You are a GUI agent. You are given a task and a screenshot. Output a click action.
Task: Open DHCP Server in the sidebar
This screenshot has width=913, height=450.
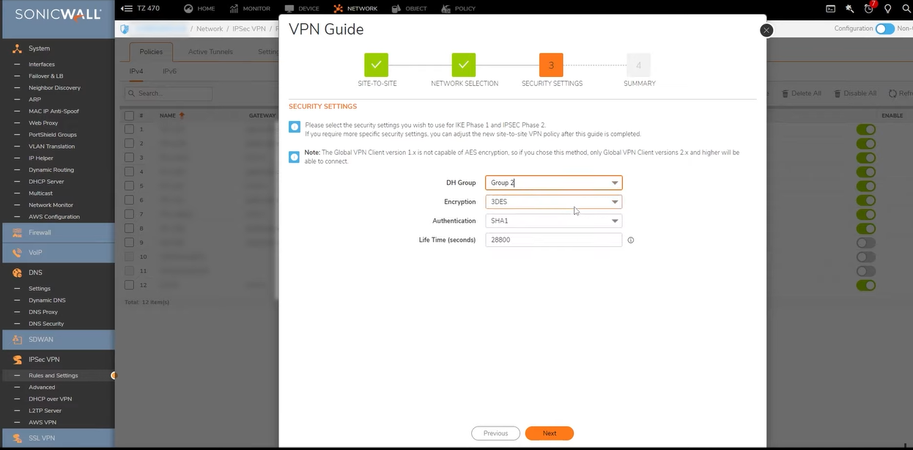[46, 182]
